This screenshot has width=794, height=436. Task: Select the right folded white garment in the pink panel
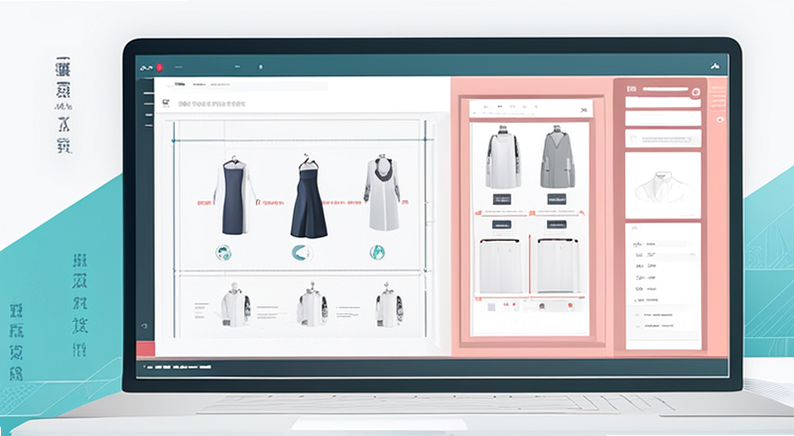pyautogui.click(x=558, y=266)
